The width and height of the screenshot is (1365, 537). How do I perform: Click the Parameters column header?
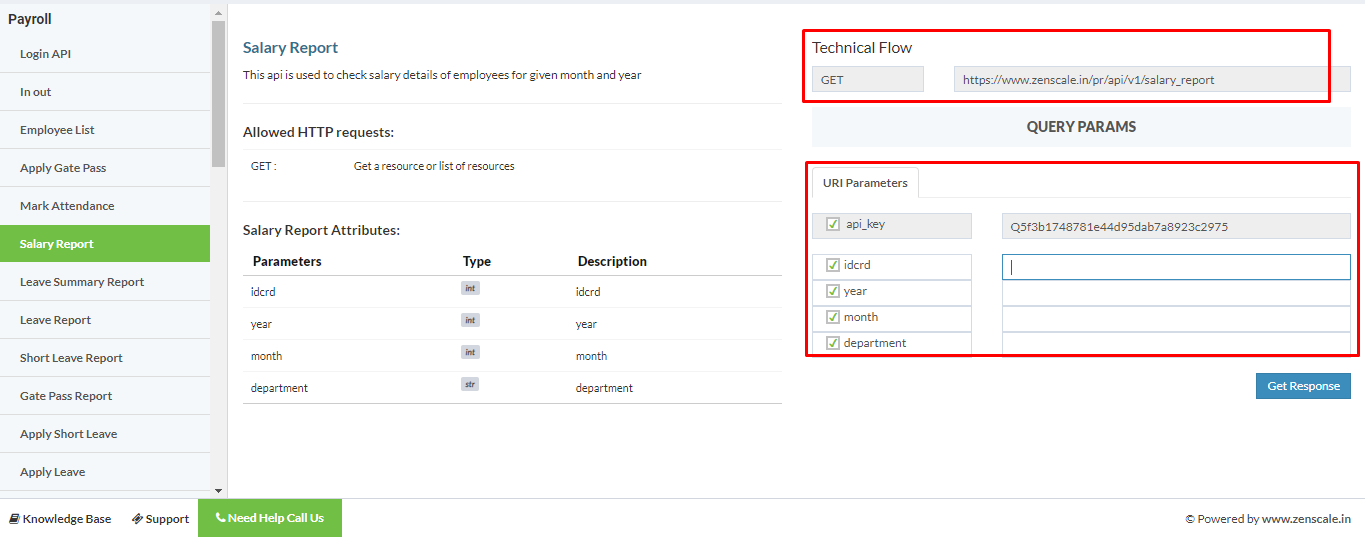[x=287, y=261]
